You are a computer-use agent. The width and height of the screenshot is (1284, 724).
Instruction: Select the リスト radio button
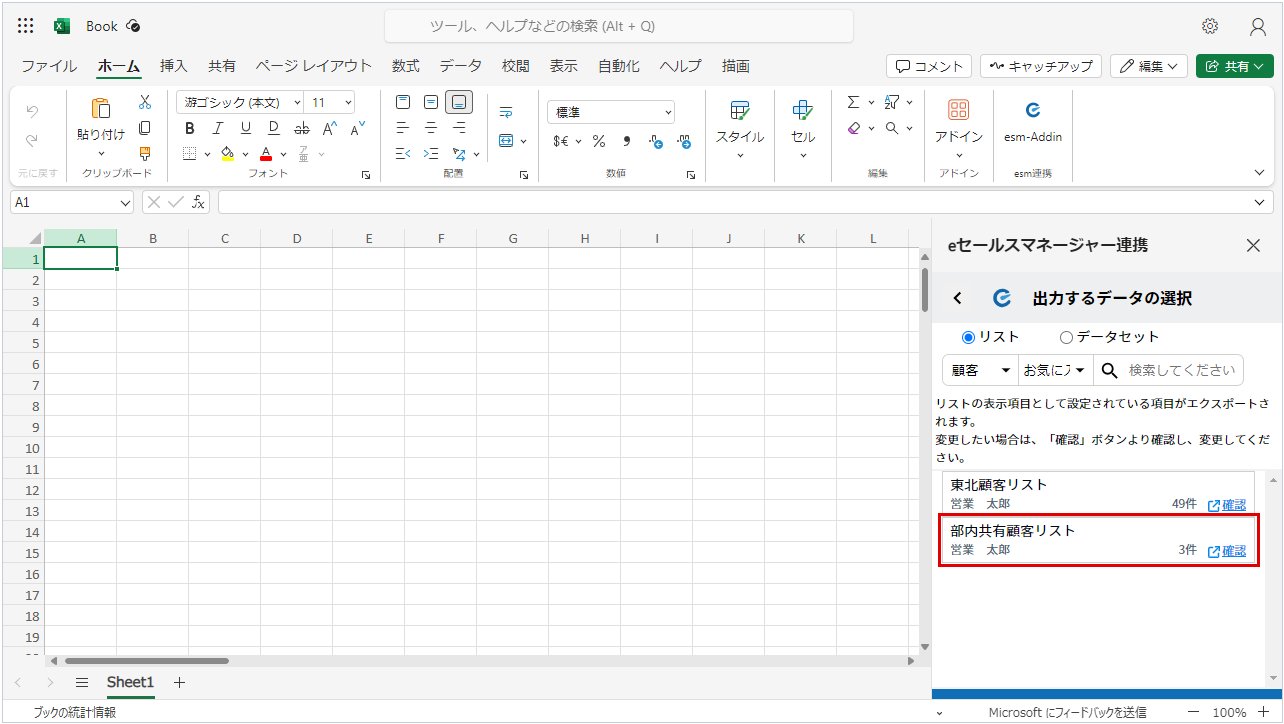click(x=968, y=337)
